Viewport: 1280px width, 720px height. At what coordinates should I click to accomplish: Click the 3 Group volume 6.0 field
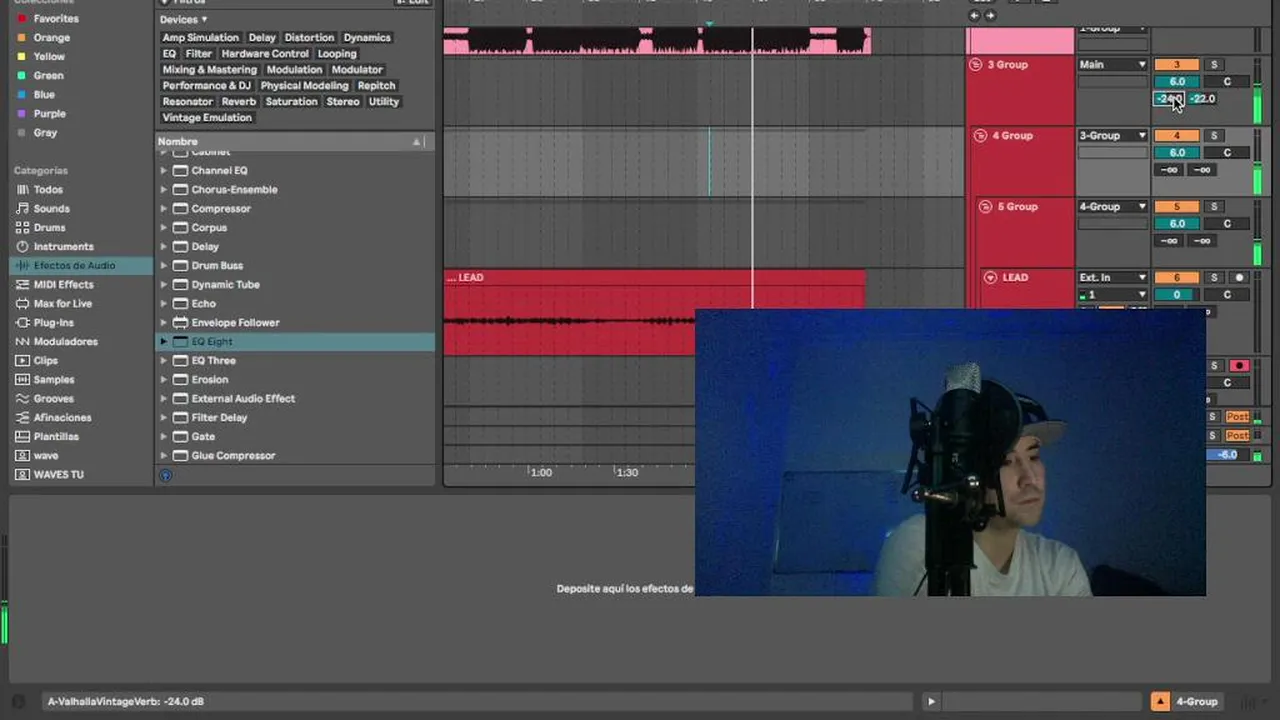click(1177, 82)
